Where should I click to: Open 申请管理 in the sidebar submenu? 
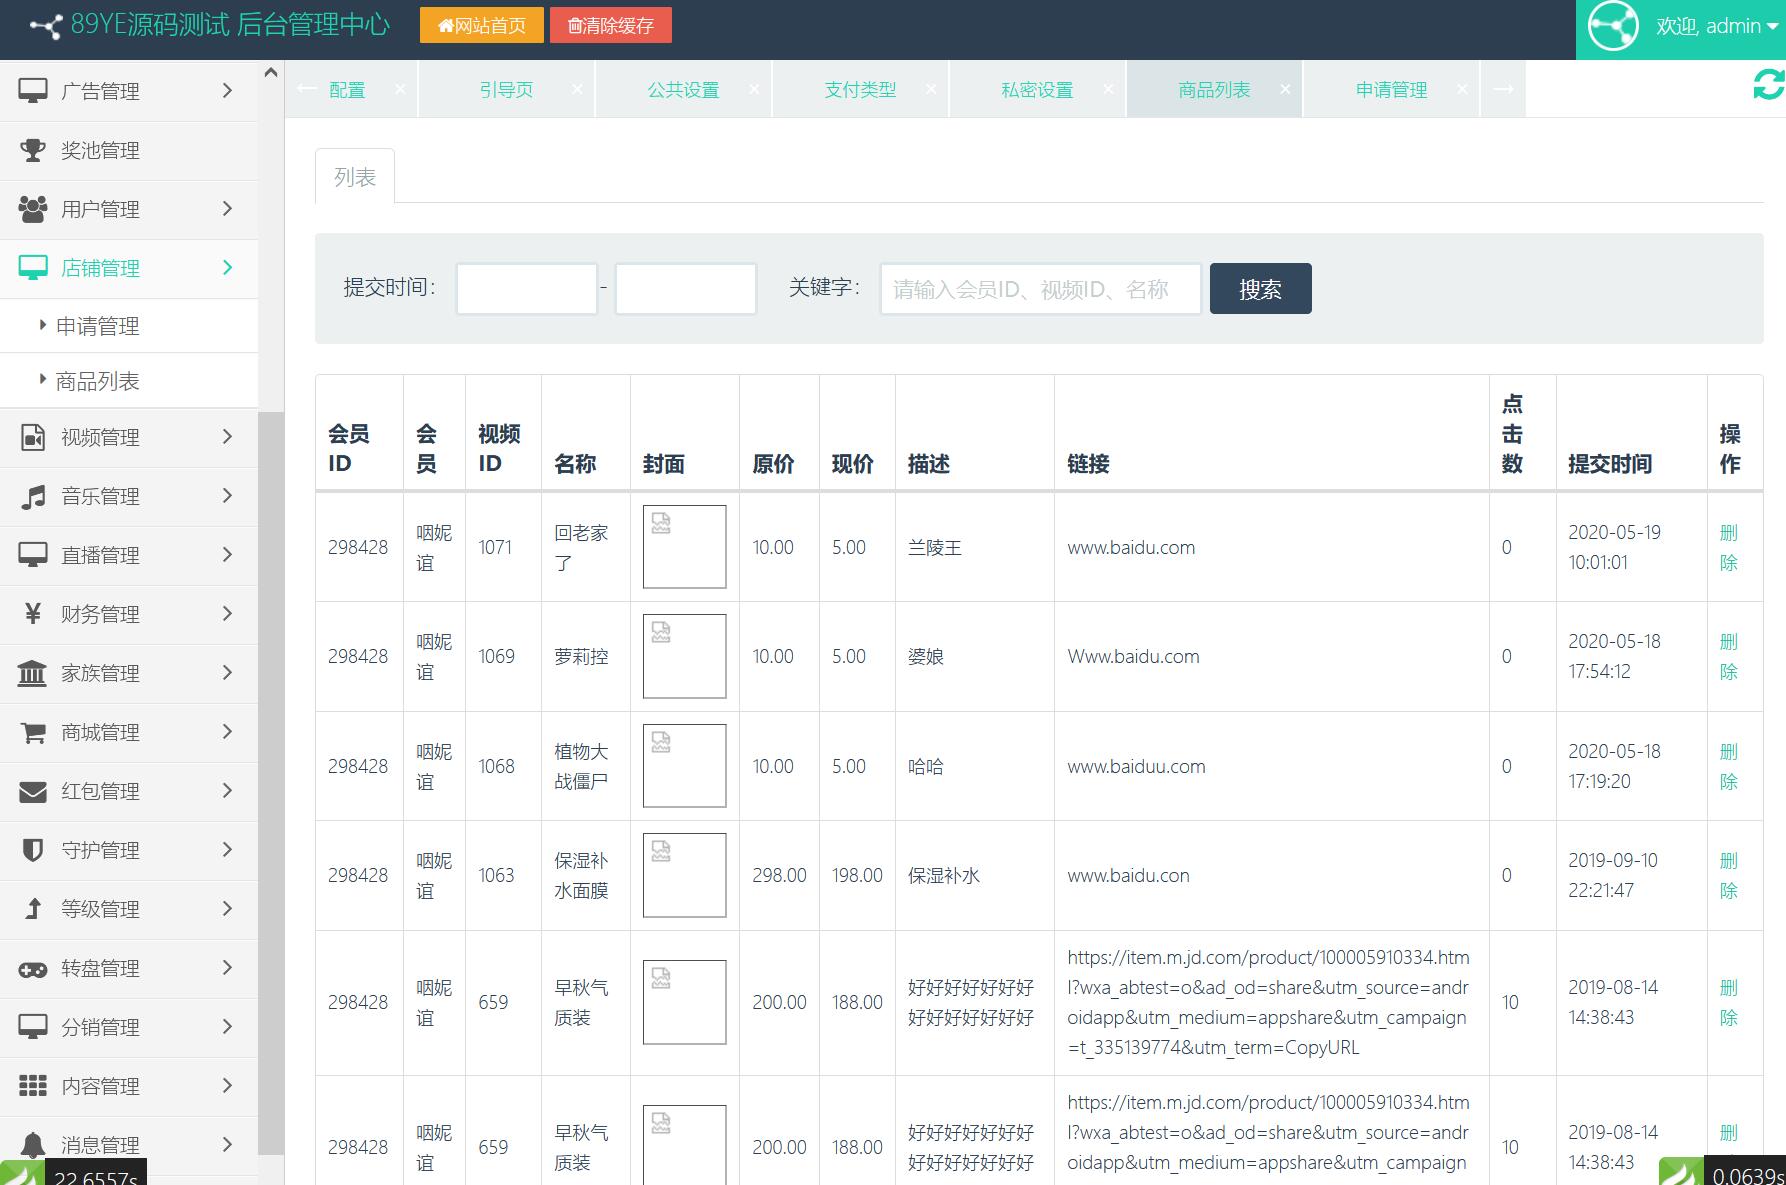pos(97,326)
